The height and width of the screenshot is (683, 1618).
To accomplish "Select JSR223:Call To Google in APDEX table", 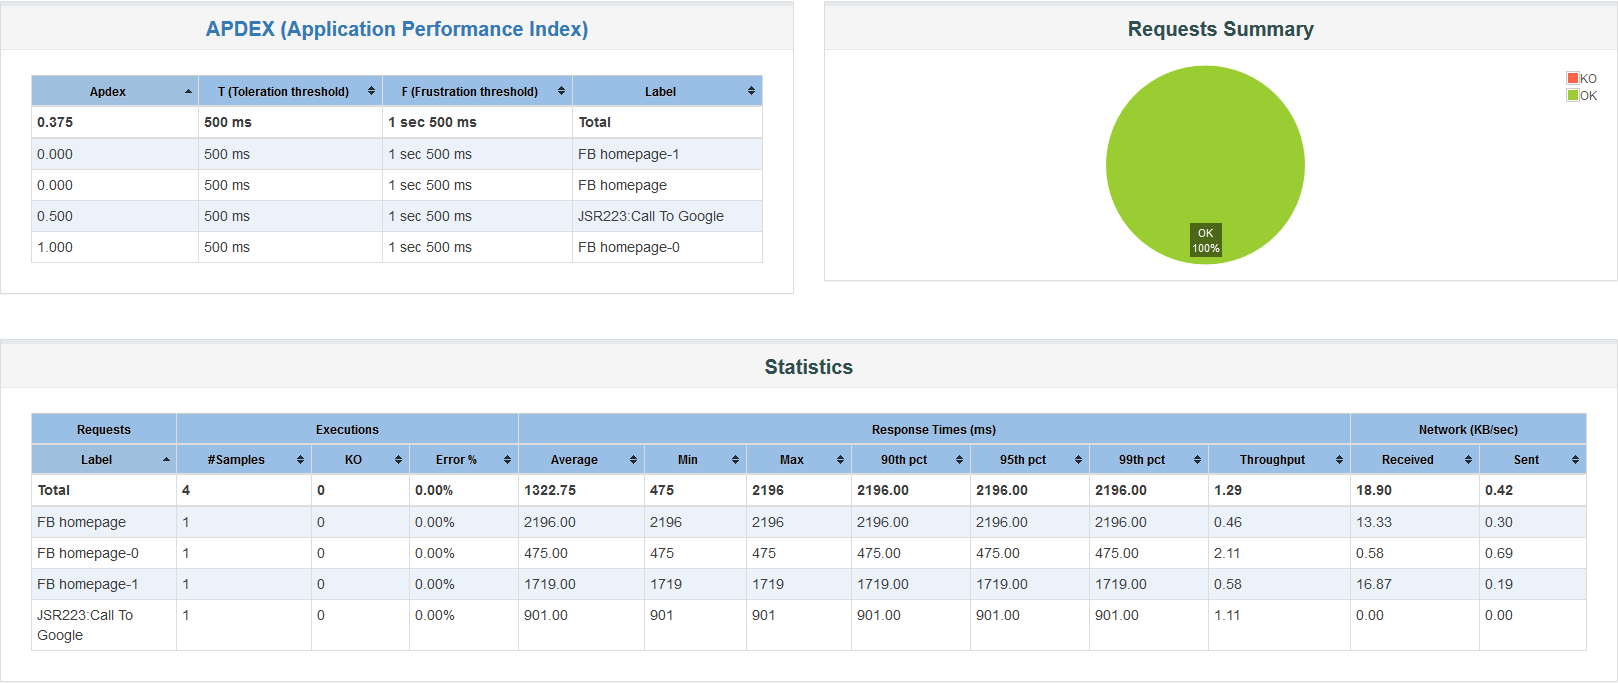I will [x=651, y=216].
